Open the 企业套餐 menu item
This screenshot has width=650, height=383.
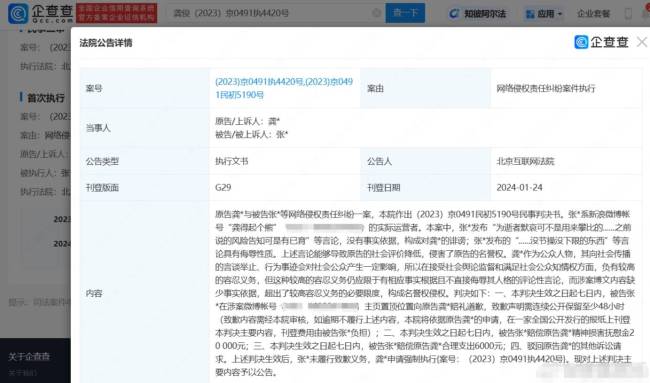[x=593, y=14]
